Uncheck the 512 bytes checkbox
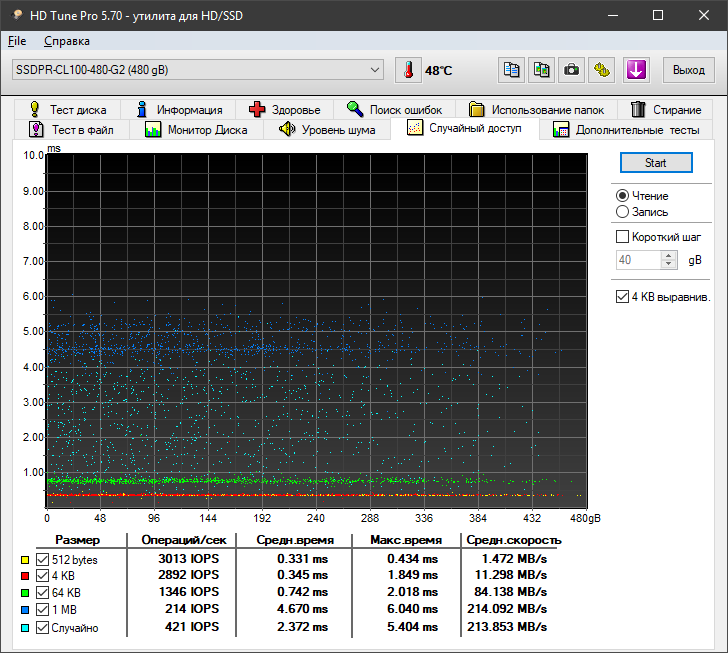728x653 pixels. [42, 560]
